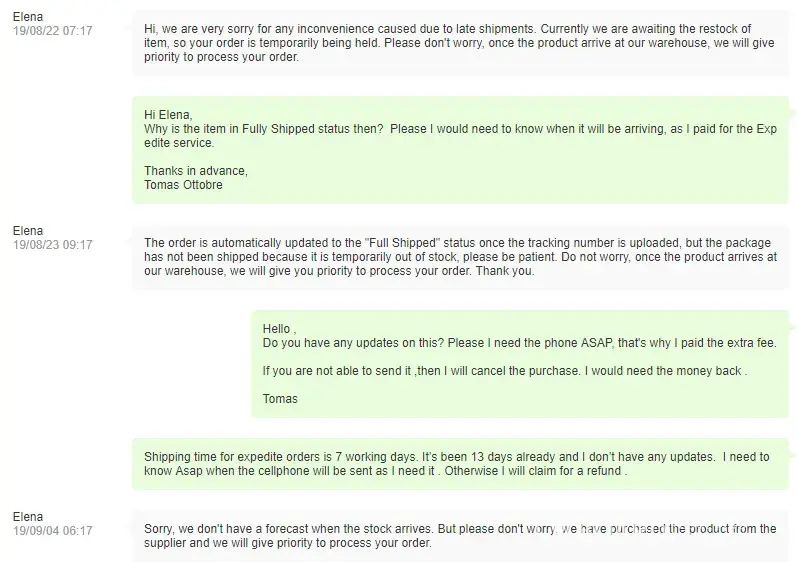This screenshot has height=562, width=797.
Task: Click the 19/08/22 07:17 timestamp
Action: 52,31
